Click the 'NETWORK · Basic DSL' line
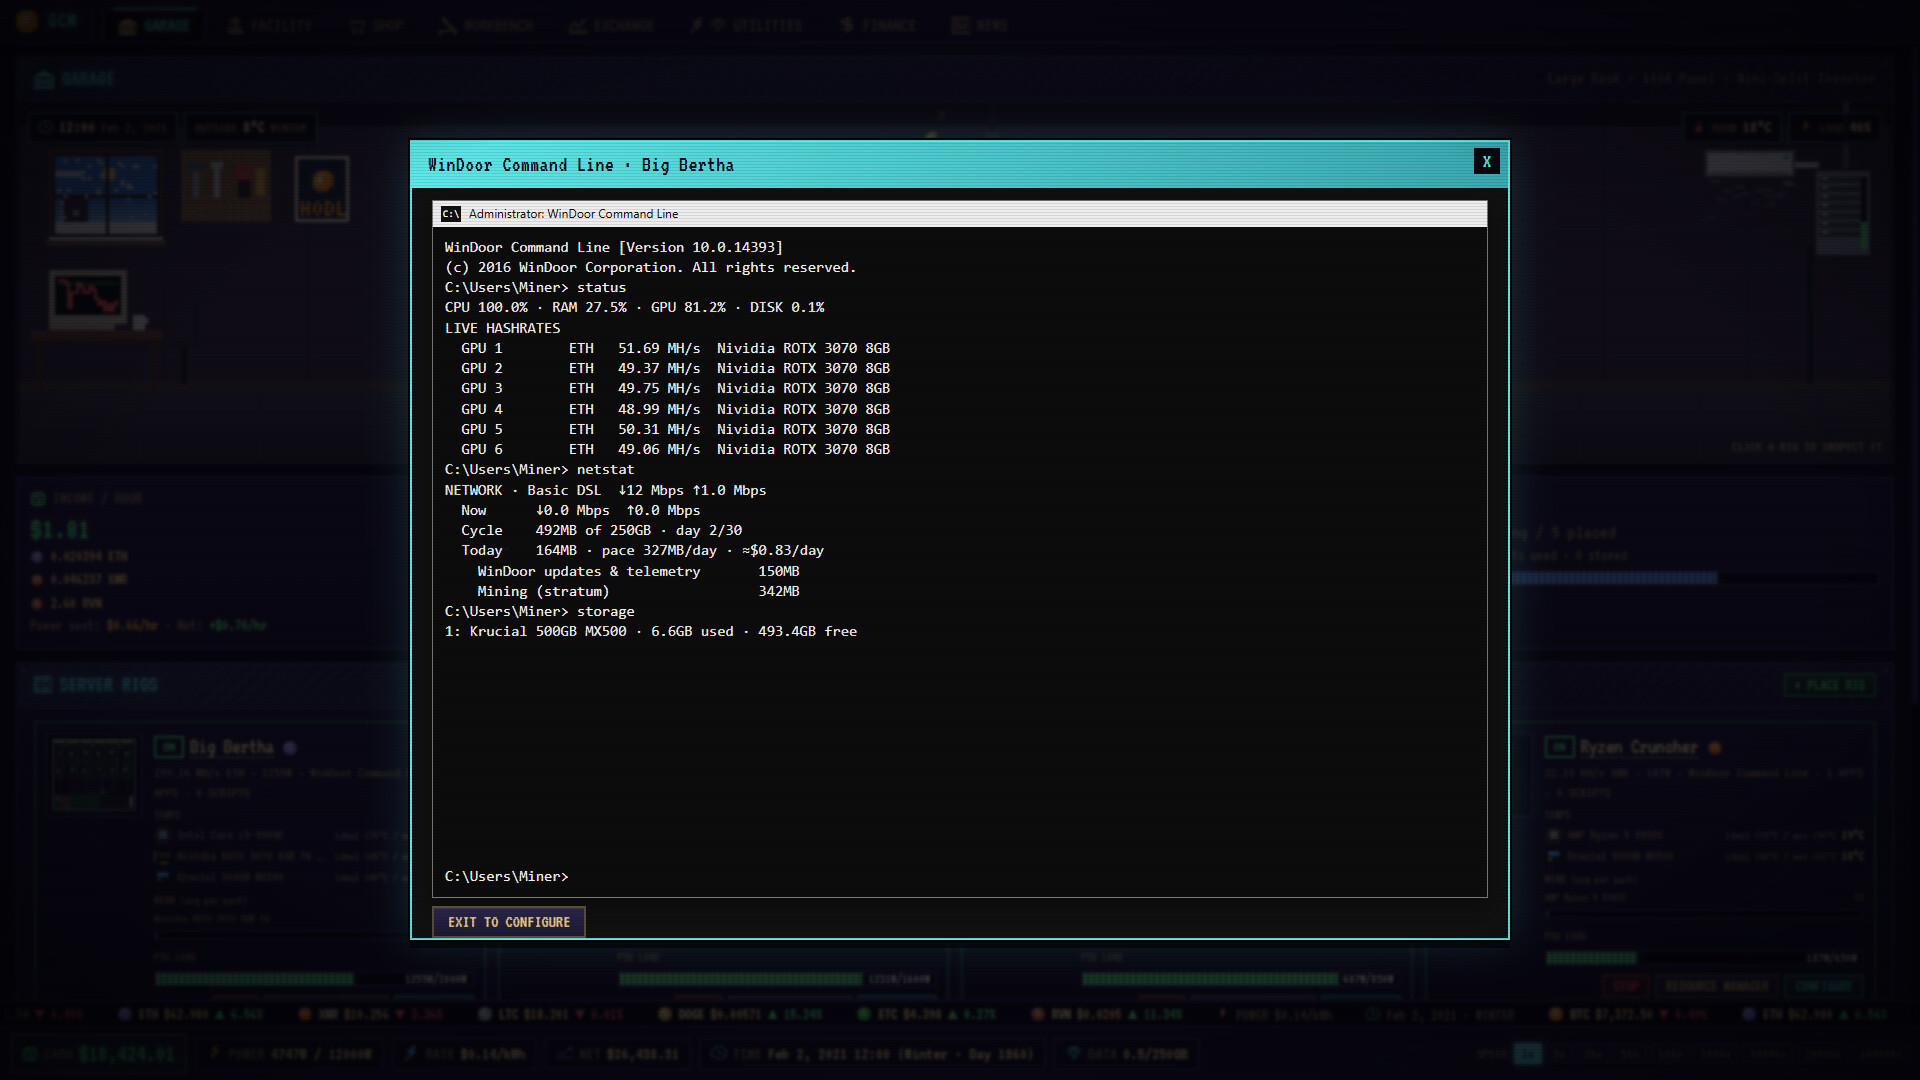 pyautogui.click(x=605, y=490)
